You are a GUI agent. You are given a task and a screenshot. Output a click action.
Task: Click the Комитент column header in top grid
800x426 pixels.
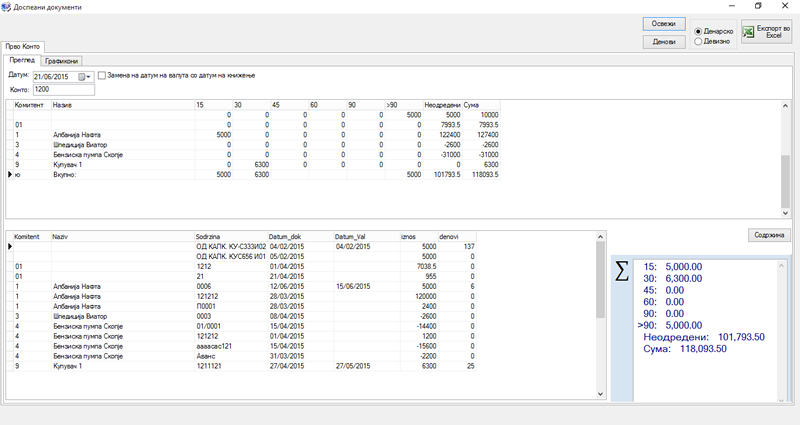point(32,105)
